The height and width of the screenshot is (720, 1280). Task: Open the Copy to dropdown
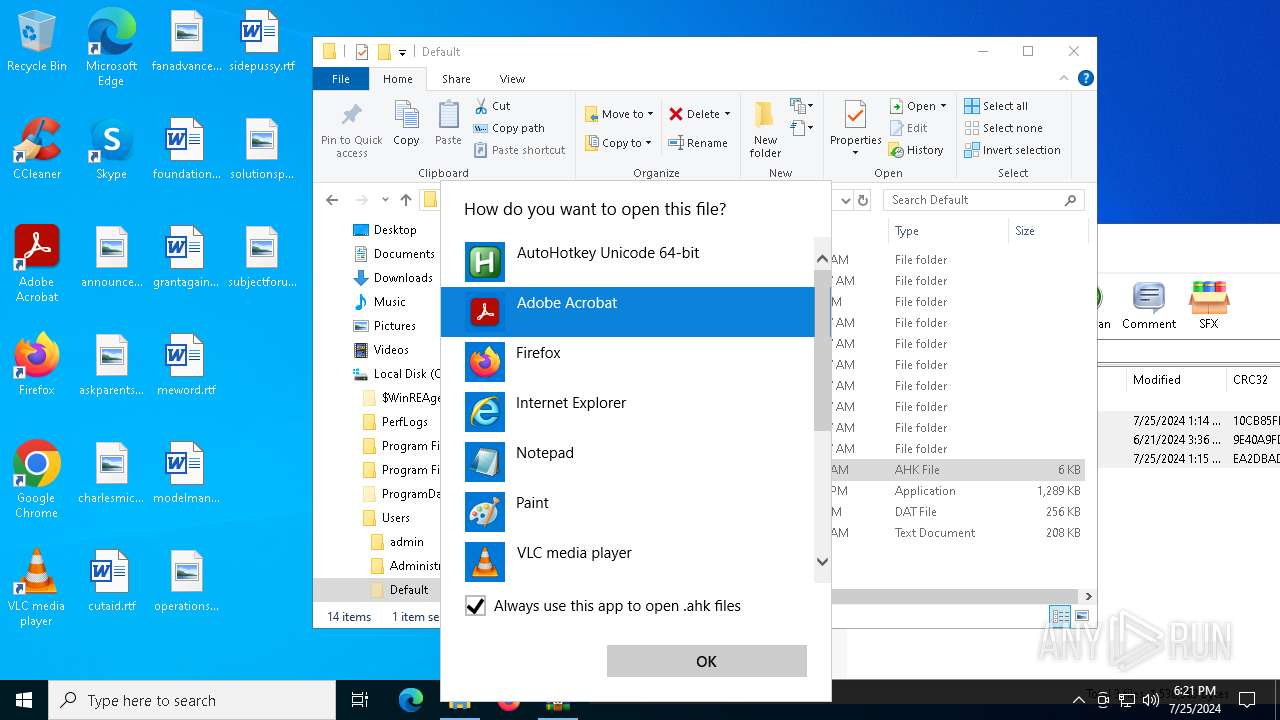click(x=618, y=143)
